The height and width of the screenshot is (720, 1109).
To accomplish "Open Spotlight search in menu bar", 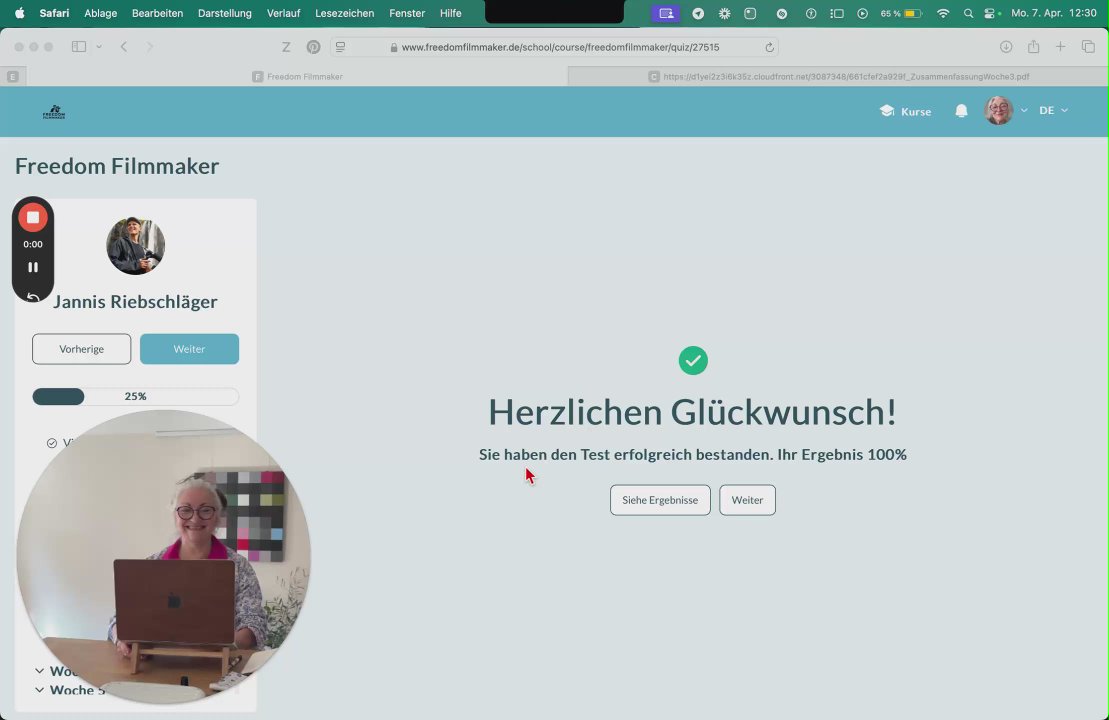I will pyautogui.click(x=968, y=13).
